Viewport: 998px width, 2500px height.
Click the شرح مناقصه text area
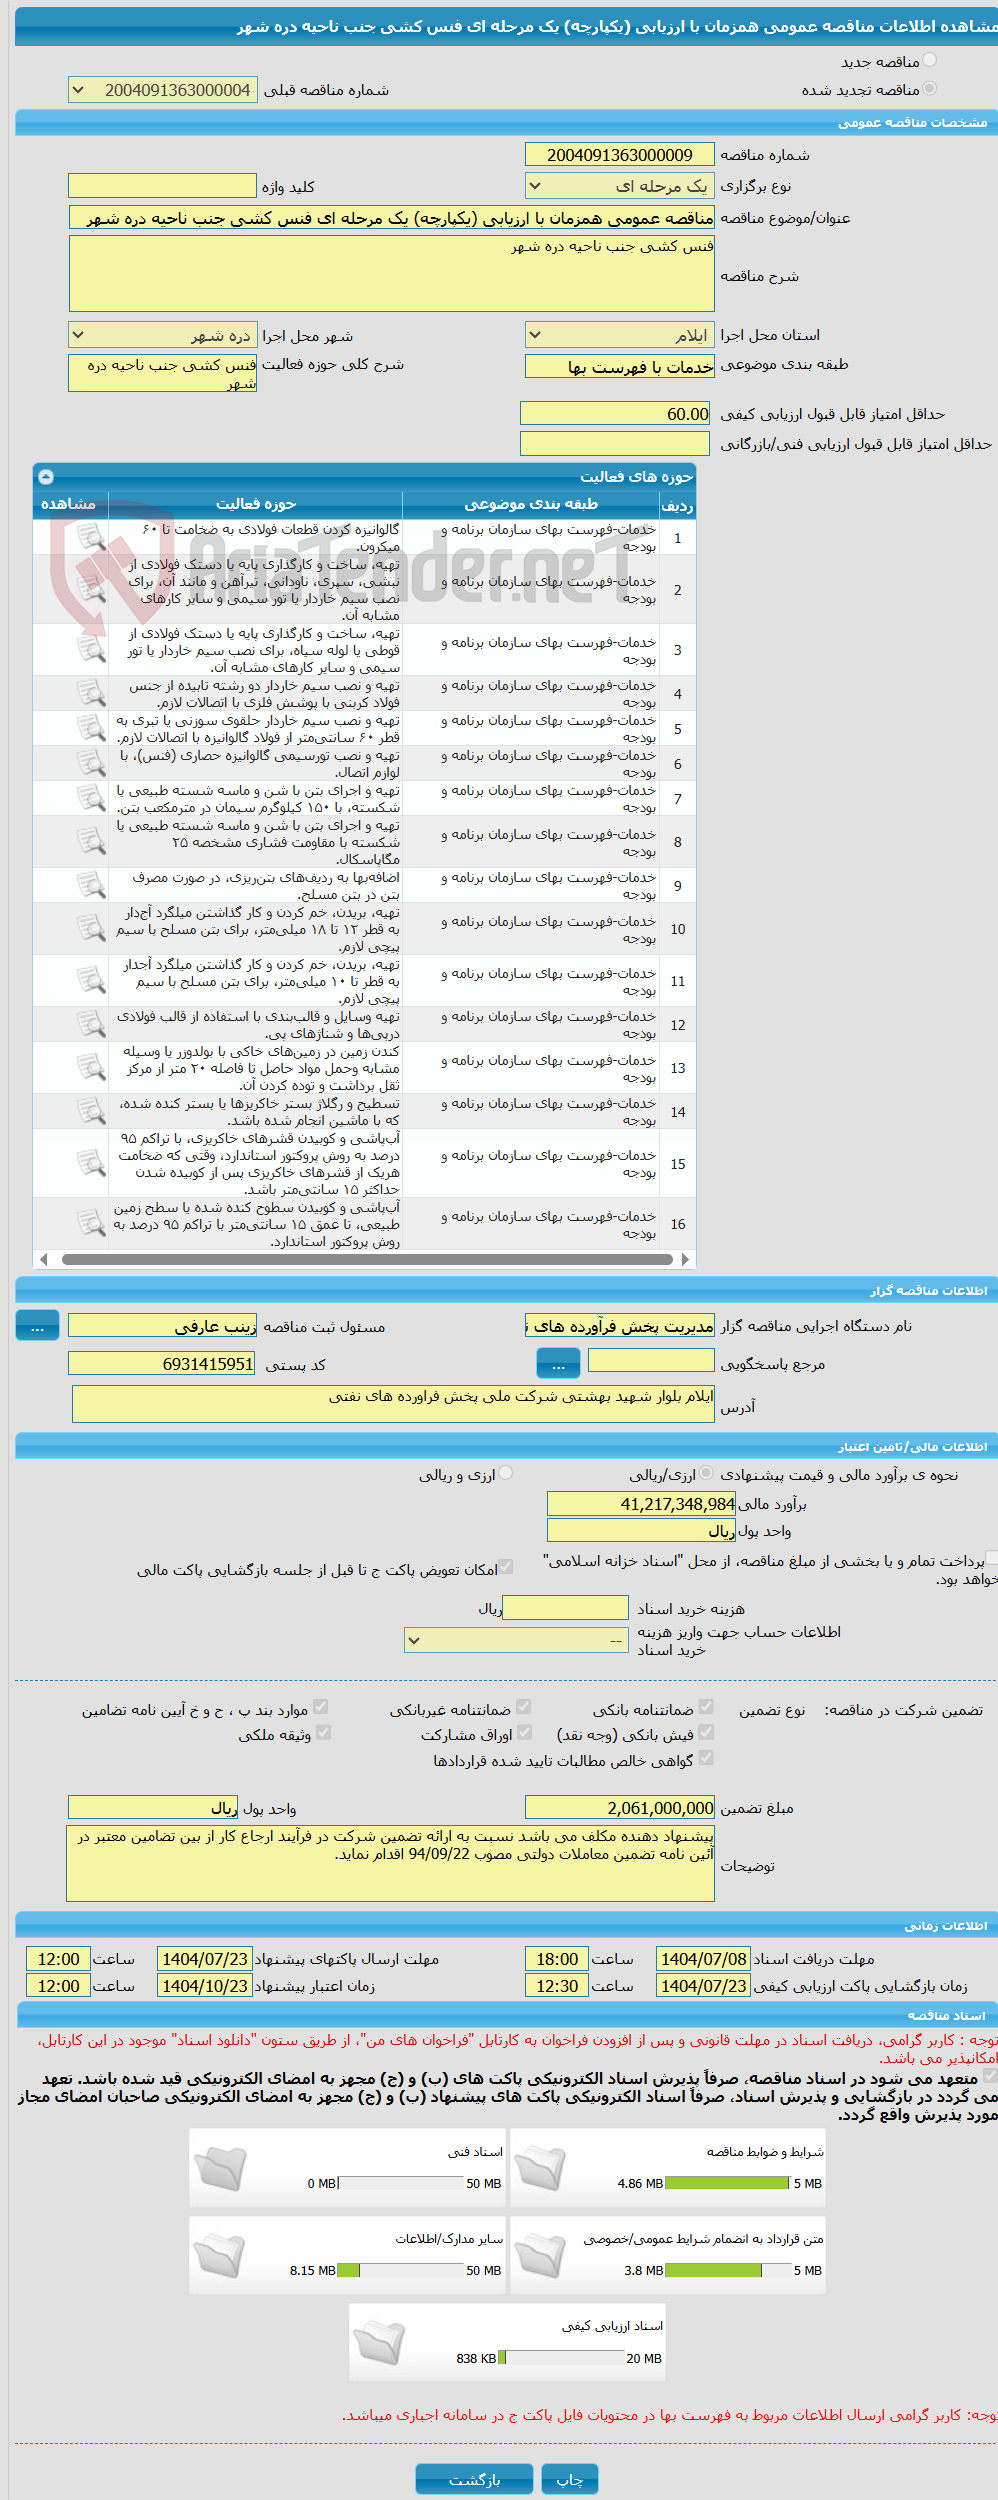pos(392,273)
